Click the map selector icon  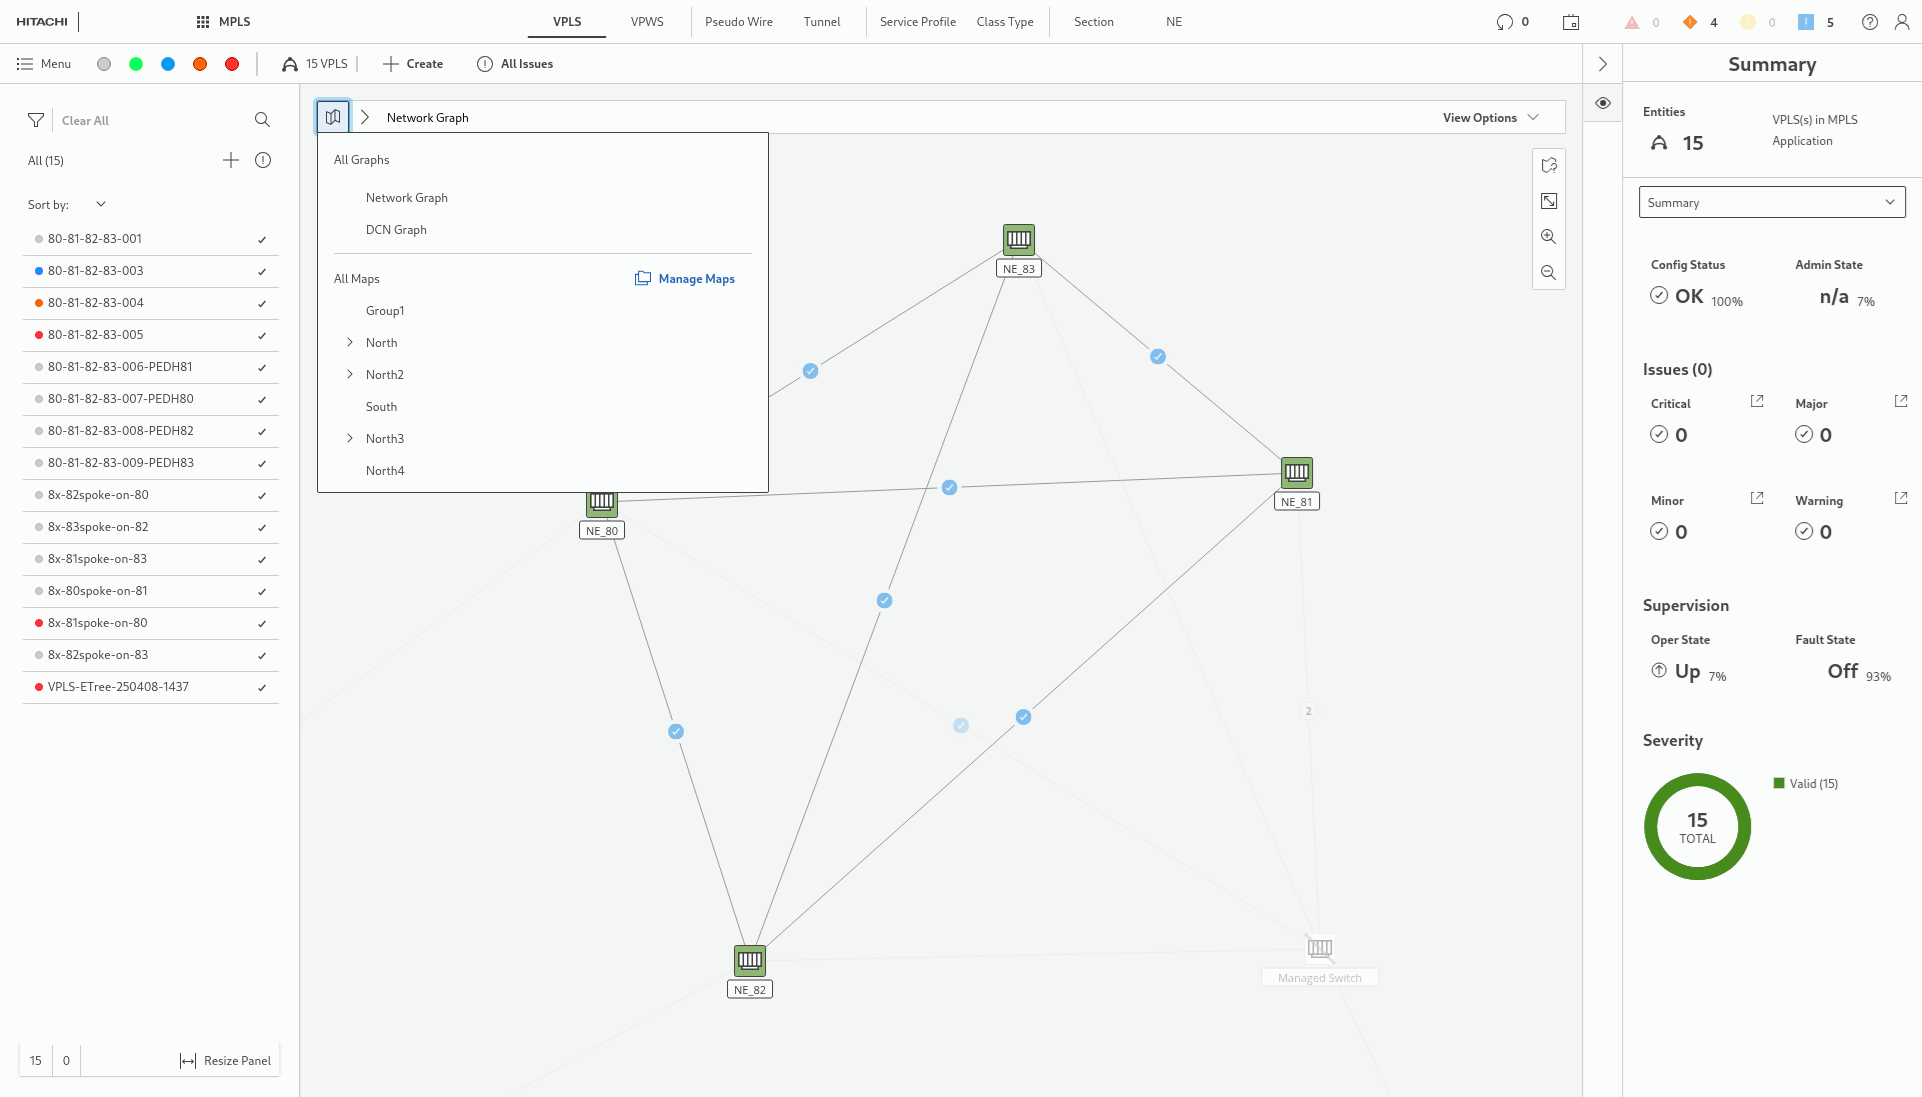click(x=333, y=117)
